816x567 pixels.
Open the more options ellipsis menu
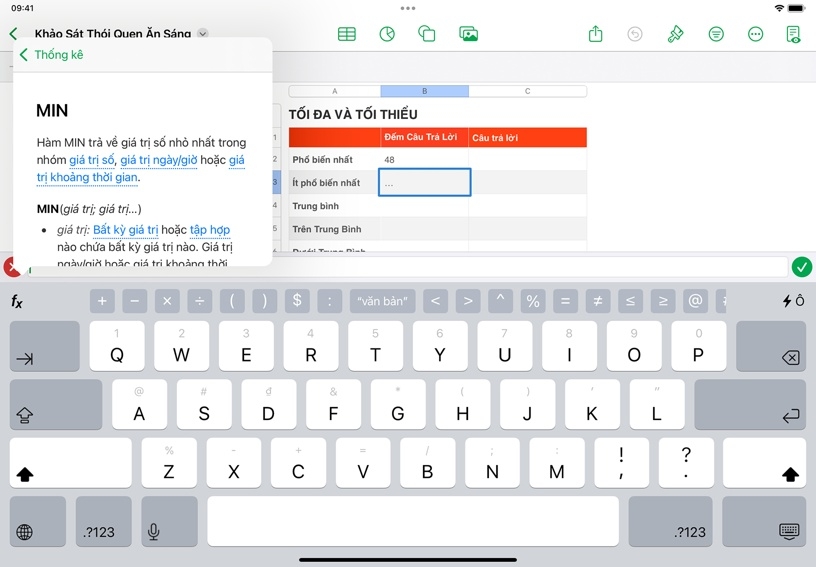click(x=756, y=34)
